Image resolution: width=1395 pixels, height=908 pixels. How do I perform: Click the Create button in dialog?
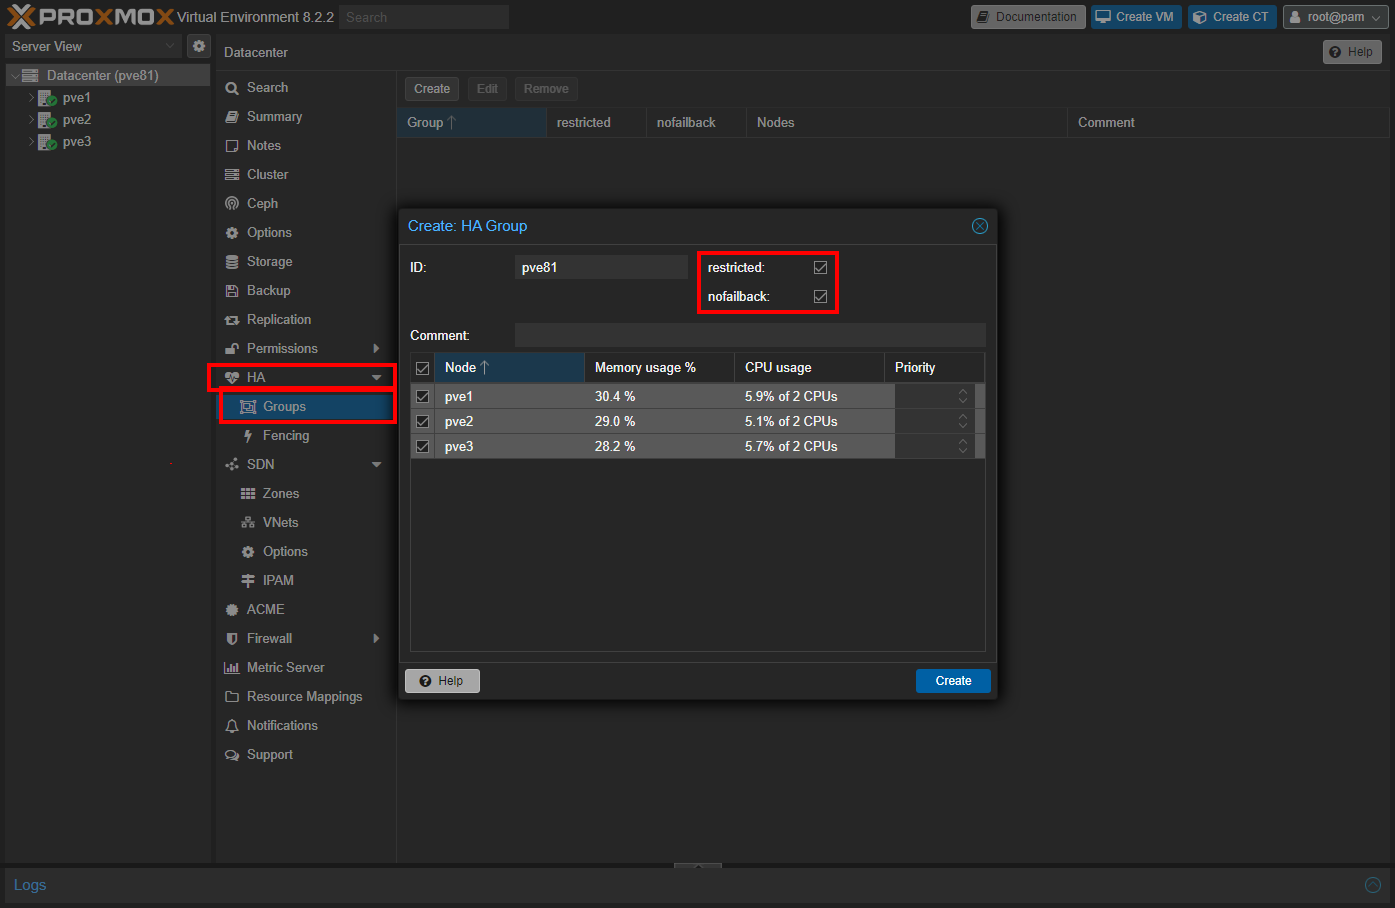[x=953, y=681]
